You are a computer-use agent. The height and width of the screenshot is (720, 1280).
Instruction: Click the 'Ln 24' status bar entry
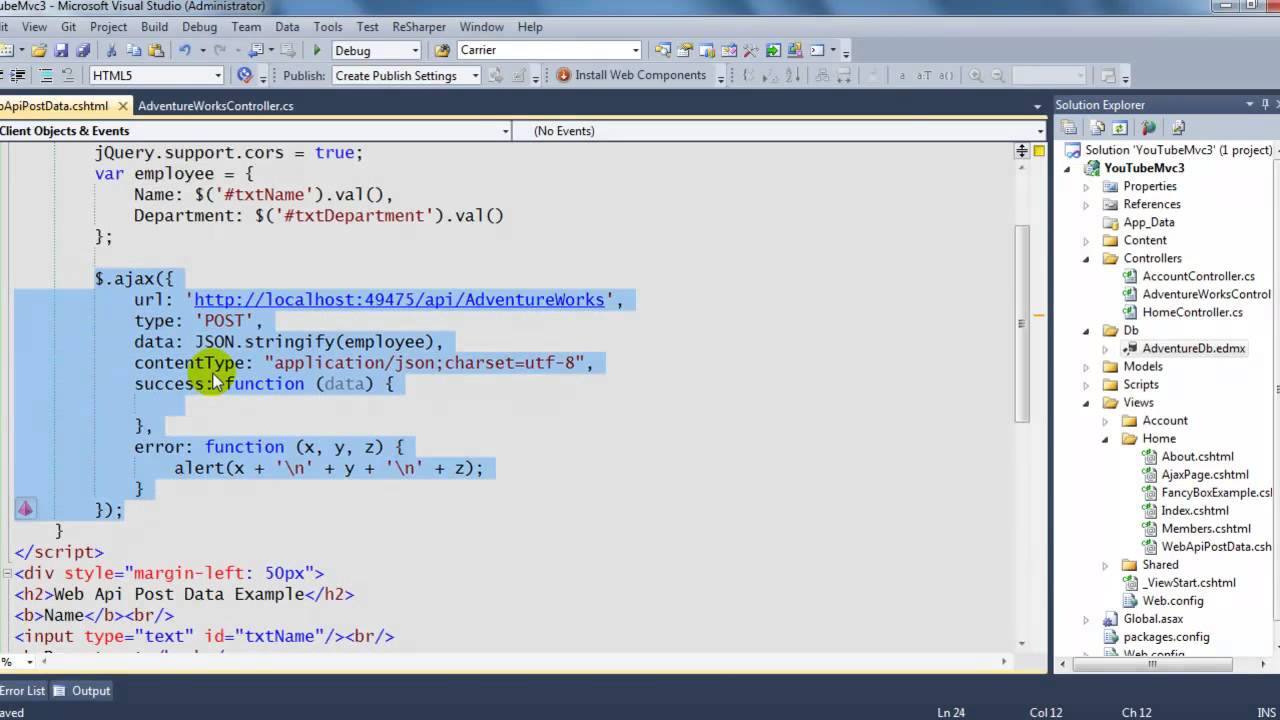click(x=951, y=713)
